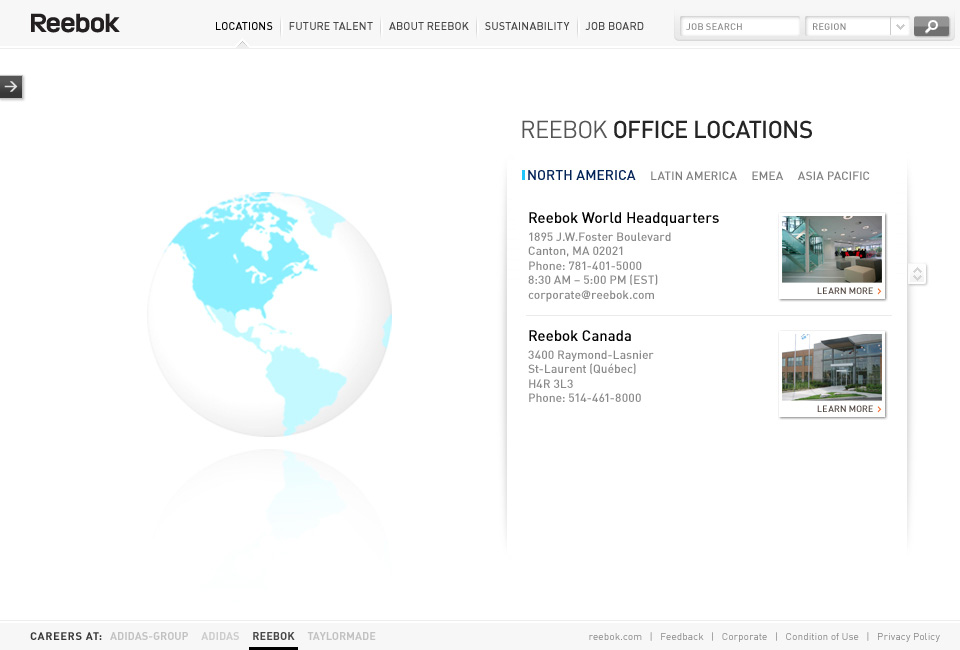Click the phone number 514-461-8000
Viewport: 960px width, 650px height.
pyautogui.click(x=605, y=398)
